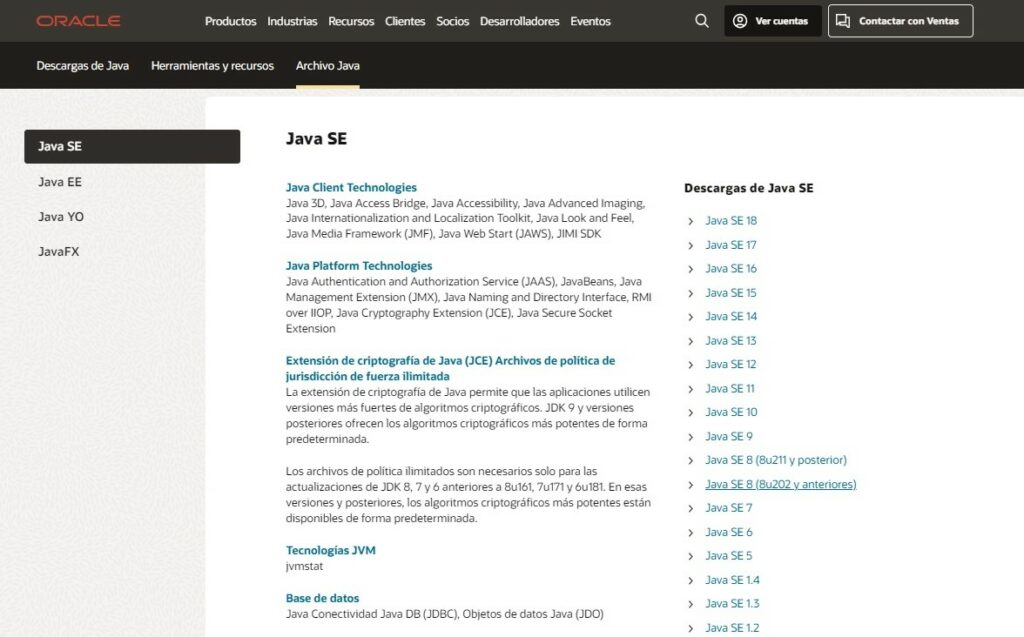The image size is (1024, 637).
Task: Click the Java SE 12 link
Action: click(731, 364)
